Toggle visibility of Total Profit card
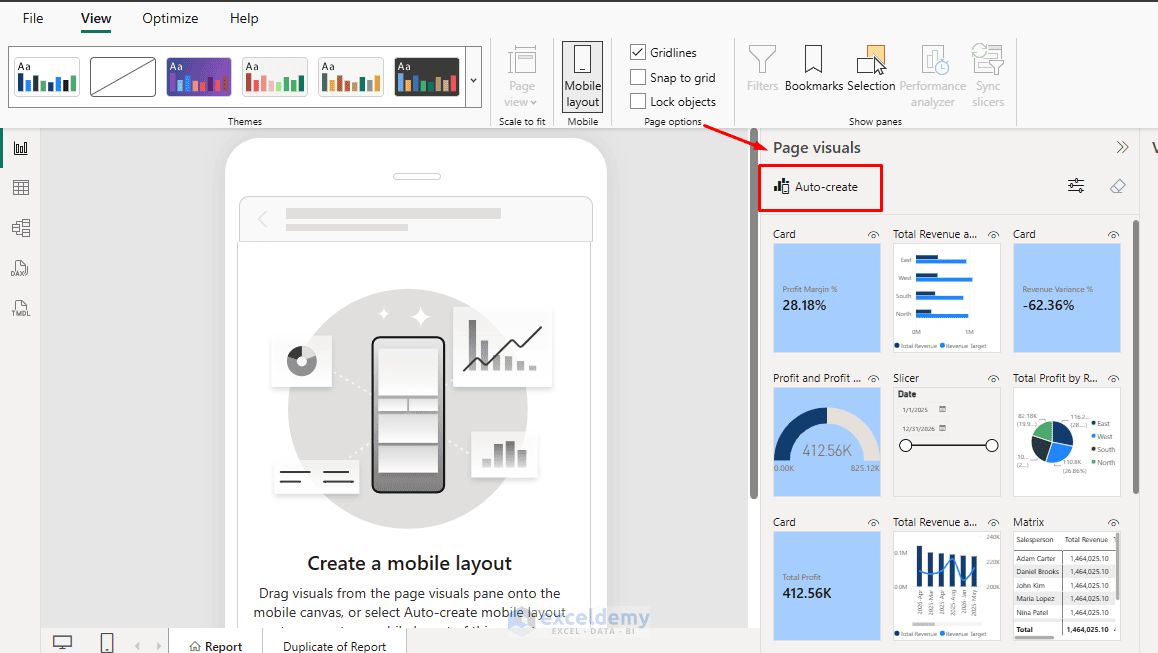Image resolution: width=1158 pixels, height=653 pixels. pyautogui.click(x=874, y=522)
